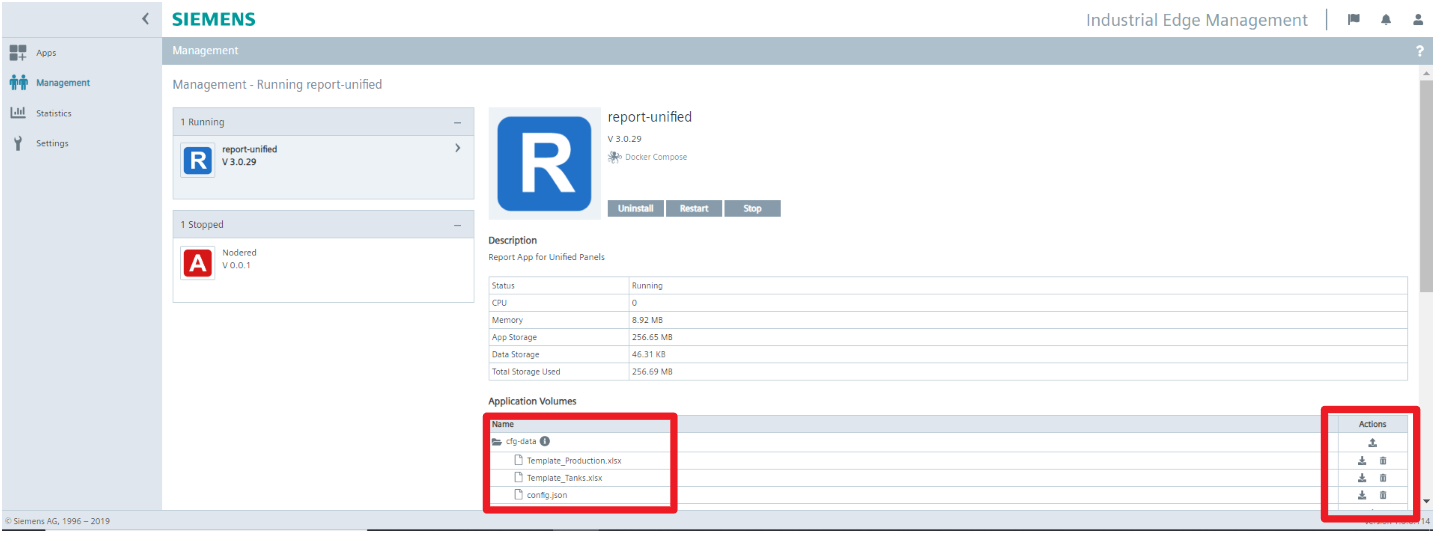Download config.json
Viewport: 1437px width, 533px height.
(x=1362, y=495)
